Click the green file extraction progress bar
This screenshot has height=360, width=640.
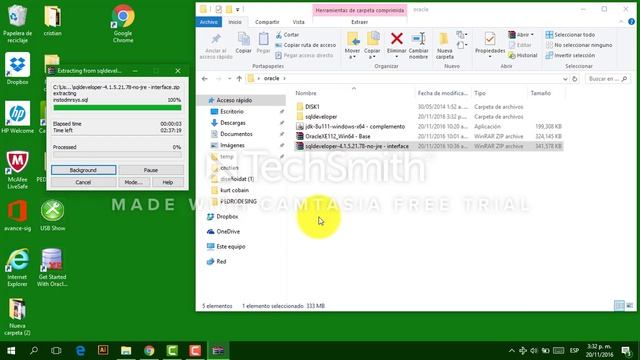point(117,108)
